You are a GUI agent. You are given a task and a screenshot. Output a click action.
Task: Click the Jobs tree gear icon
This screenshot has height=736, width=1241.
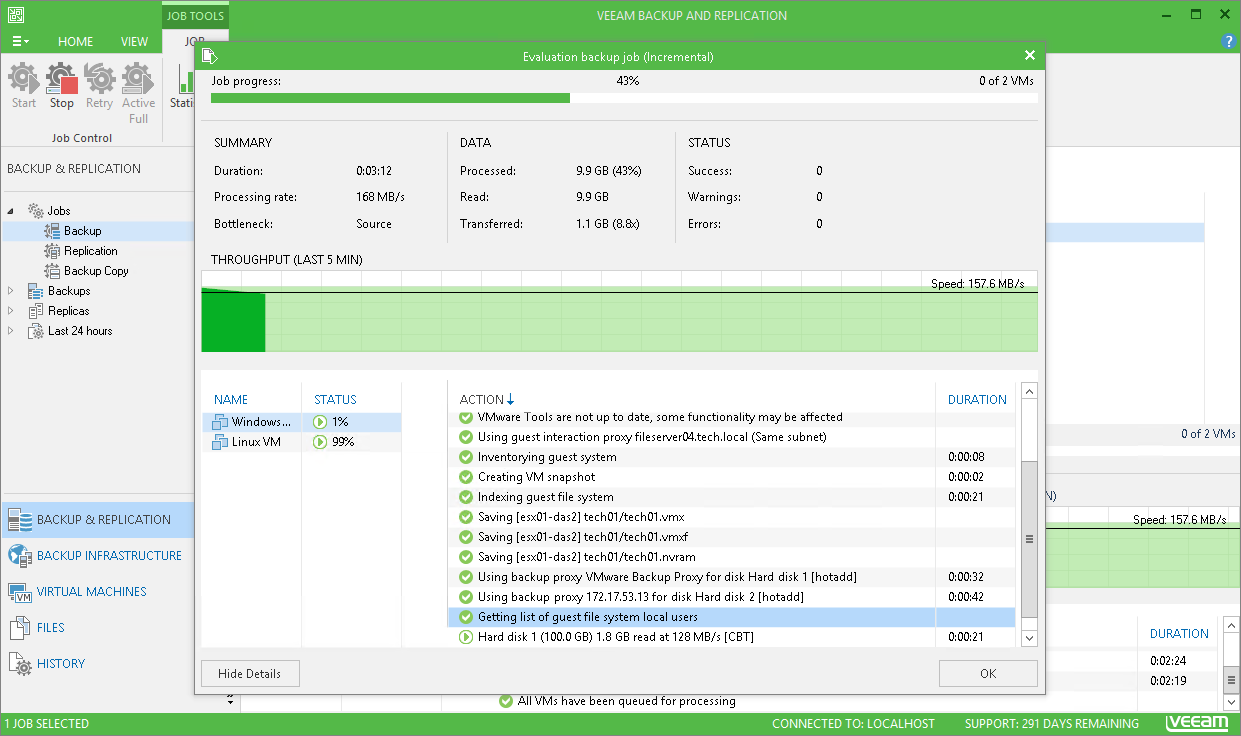(x=36, y=211)
